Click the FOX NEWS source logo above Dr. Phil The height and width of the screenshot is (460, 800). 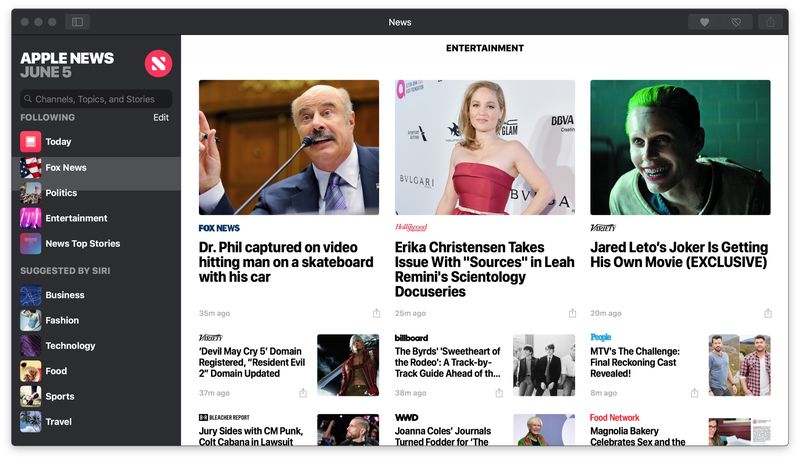[219, 228]
